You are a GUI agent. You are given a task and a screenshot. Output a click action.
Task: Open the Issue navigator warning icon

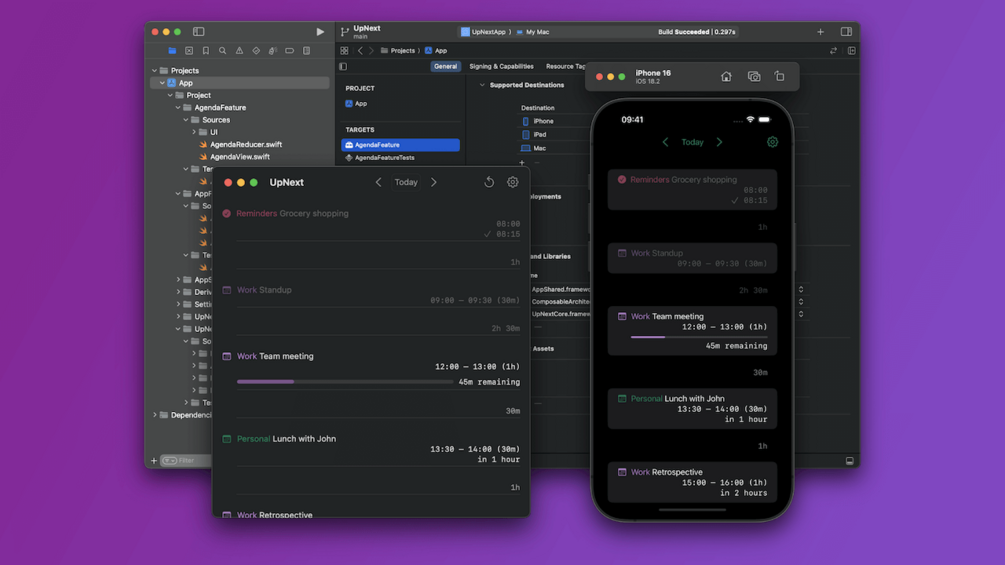[x=239, y=51]
